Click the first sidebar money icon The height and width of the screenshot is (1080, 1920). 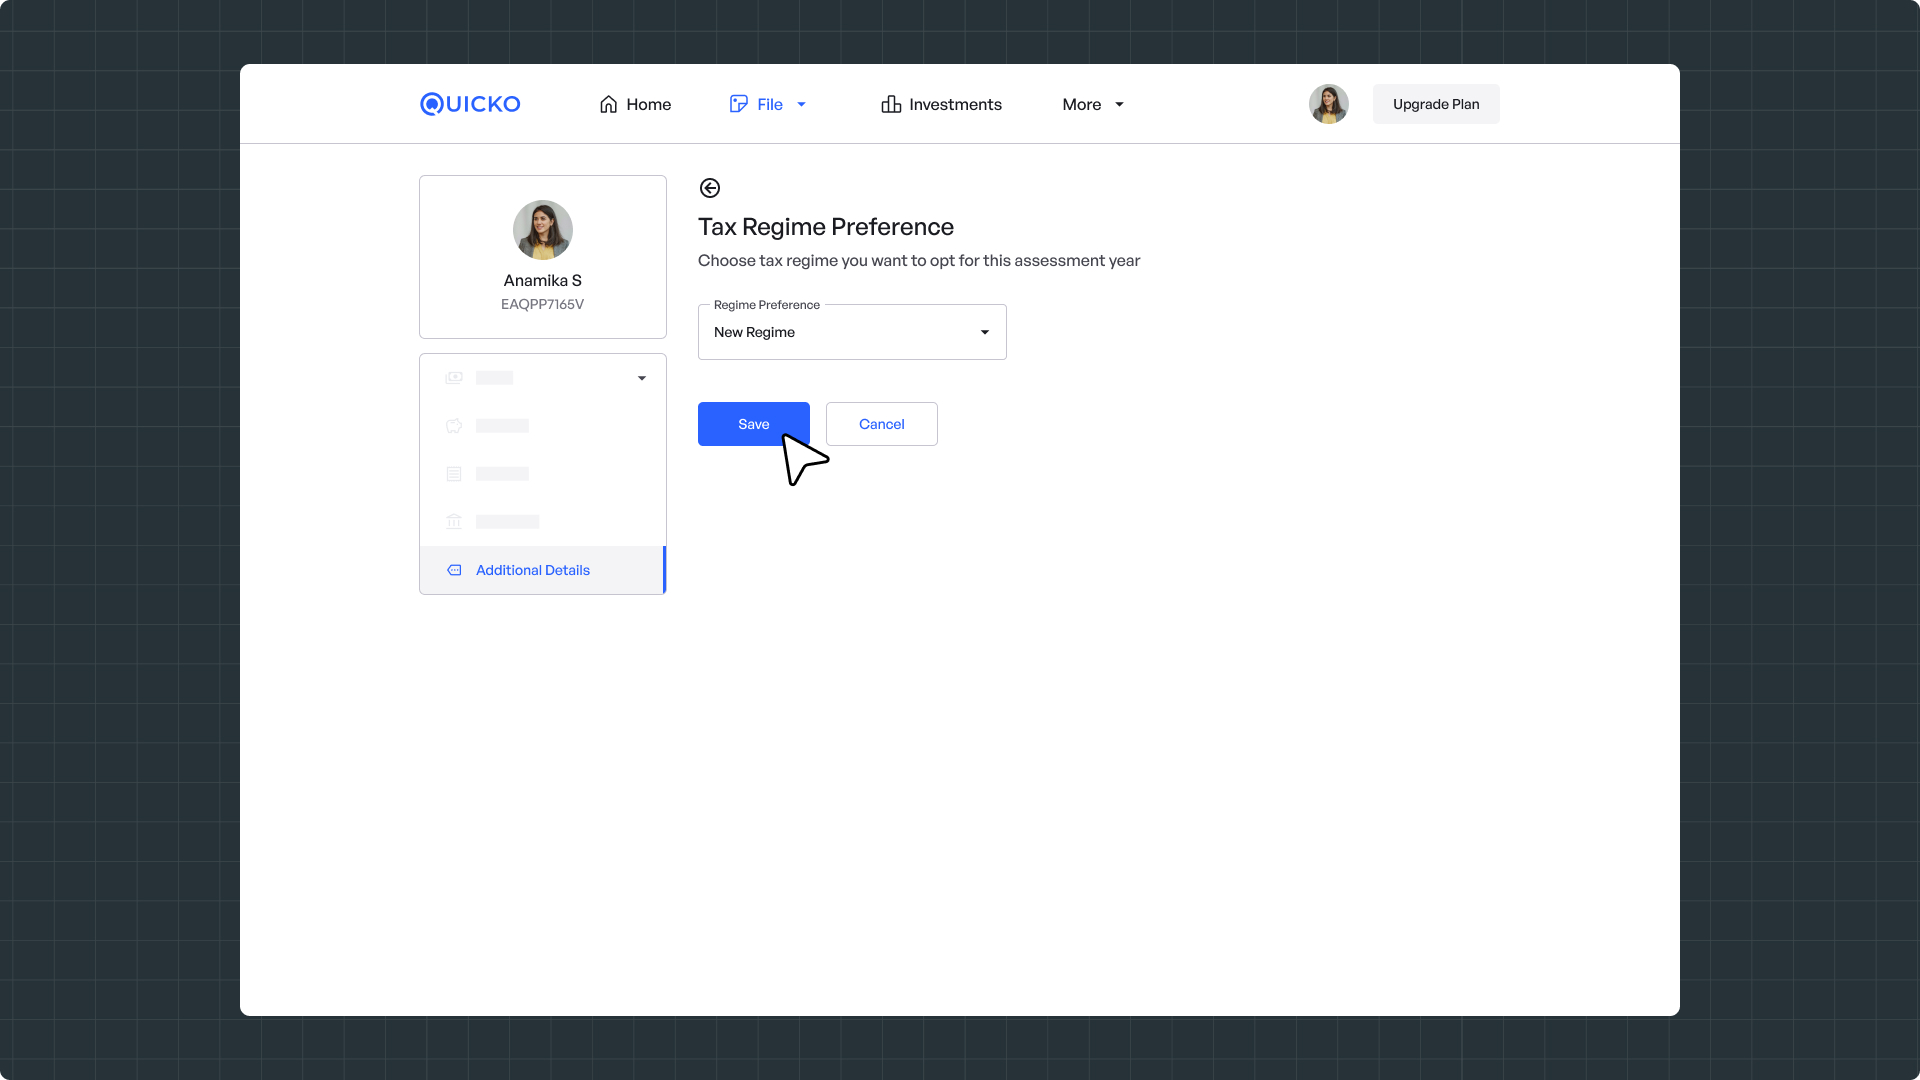pos(454,378)
